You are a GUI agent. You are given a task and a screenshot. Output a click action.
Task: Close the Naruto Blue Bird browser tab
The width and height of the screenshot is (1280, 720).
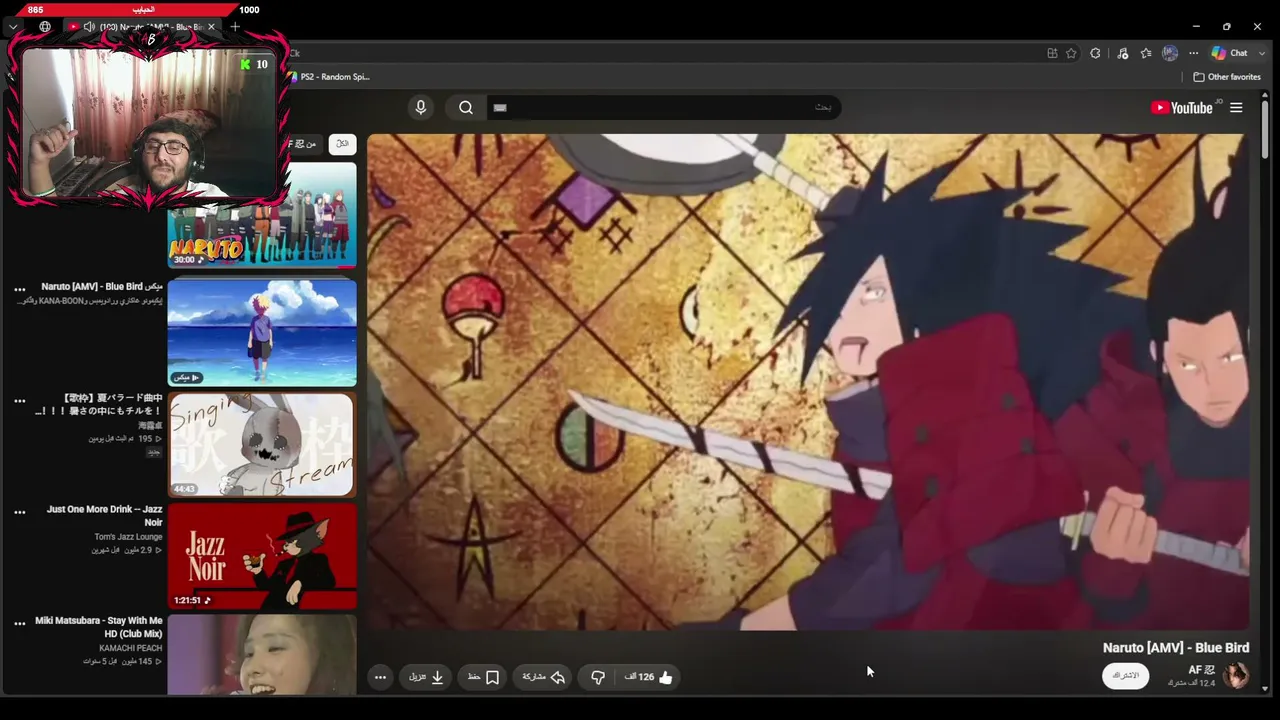coord(211,27)
